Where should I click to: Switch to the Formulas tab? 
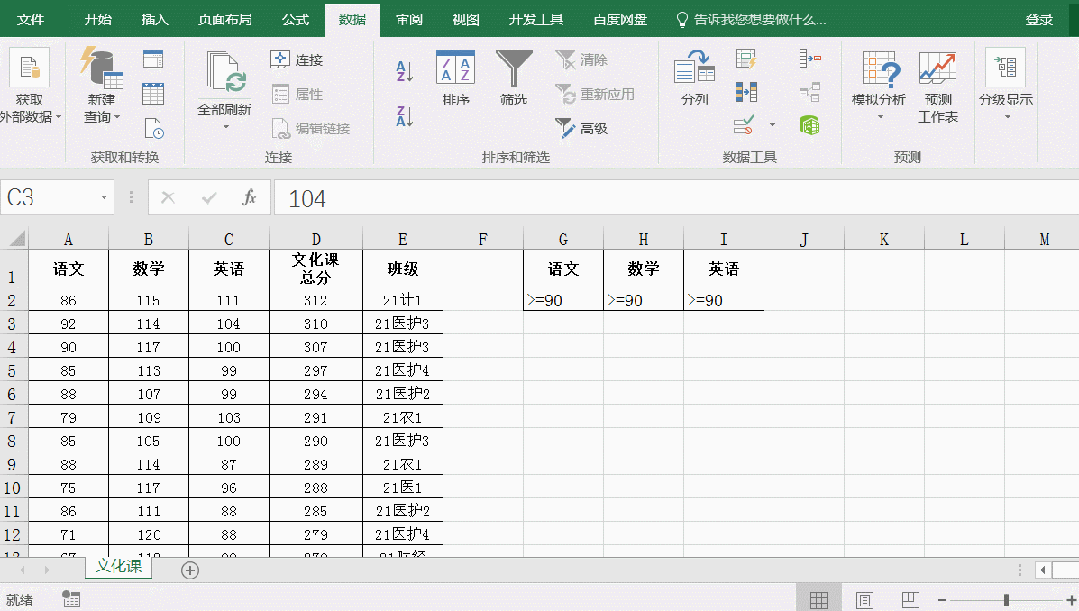click(x=295, y=19)
